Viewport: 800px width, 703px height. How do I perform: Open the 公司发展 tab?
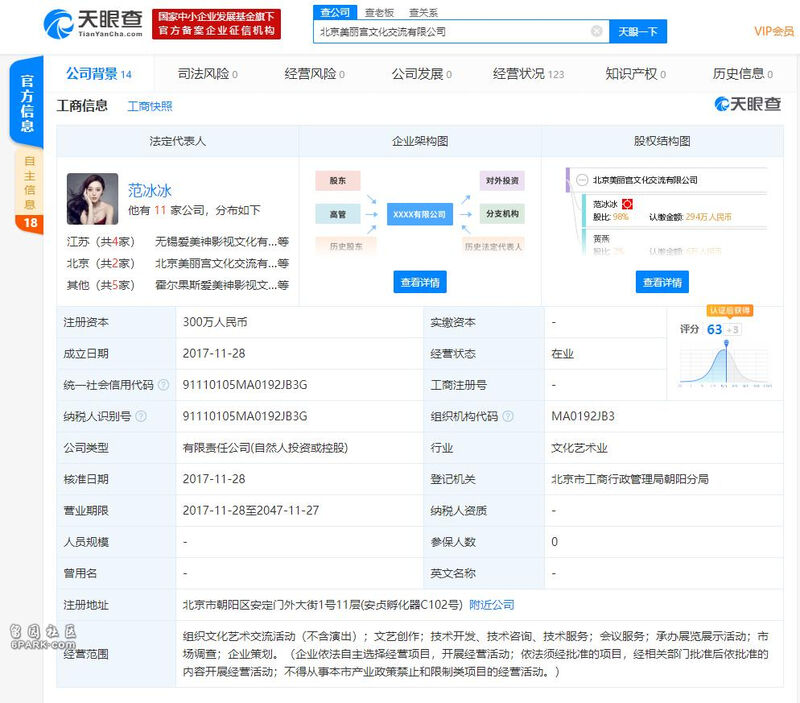422,74
